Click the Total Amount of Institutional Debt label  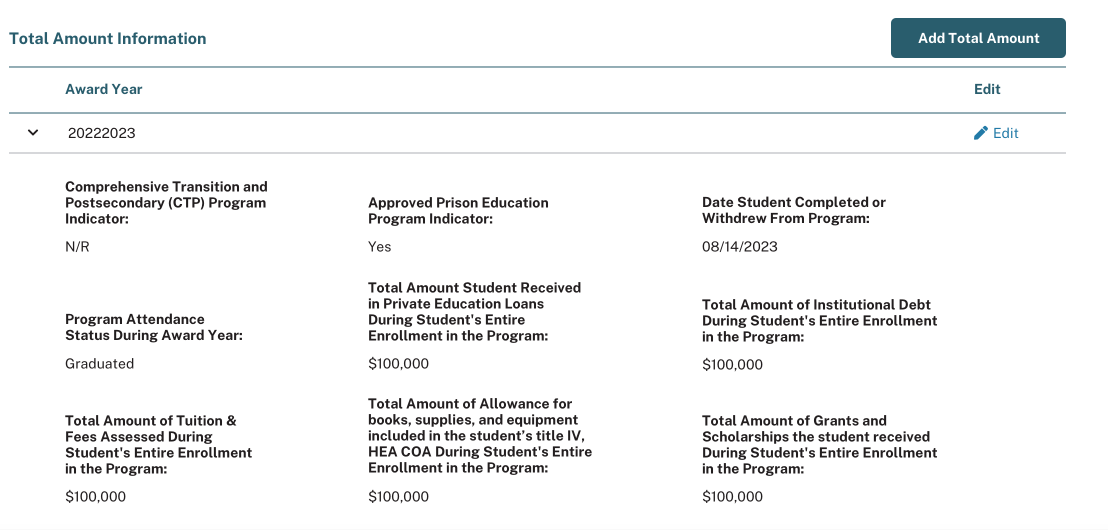819,320
